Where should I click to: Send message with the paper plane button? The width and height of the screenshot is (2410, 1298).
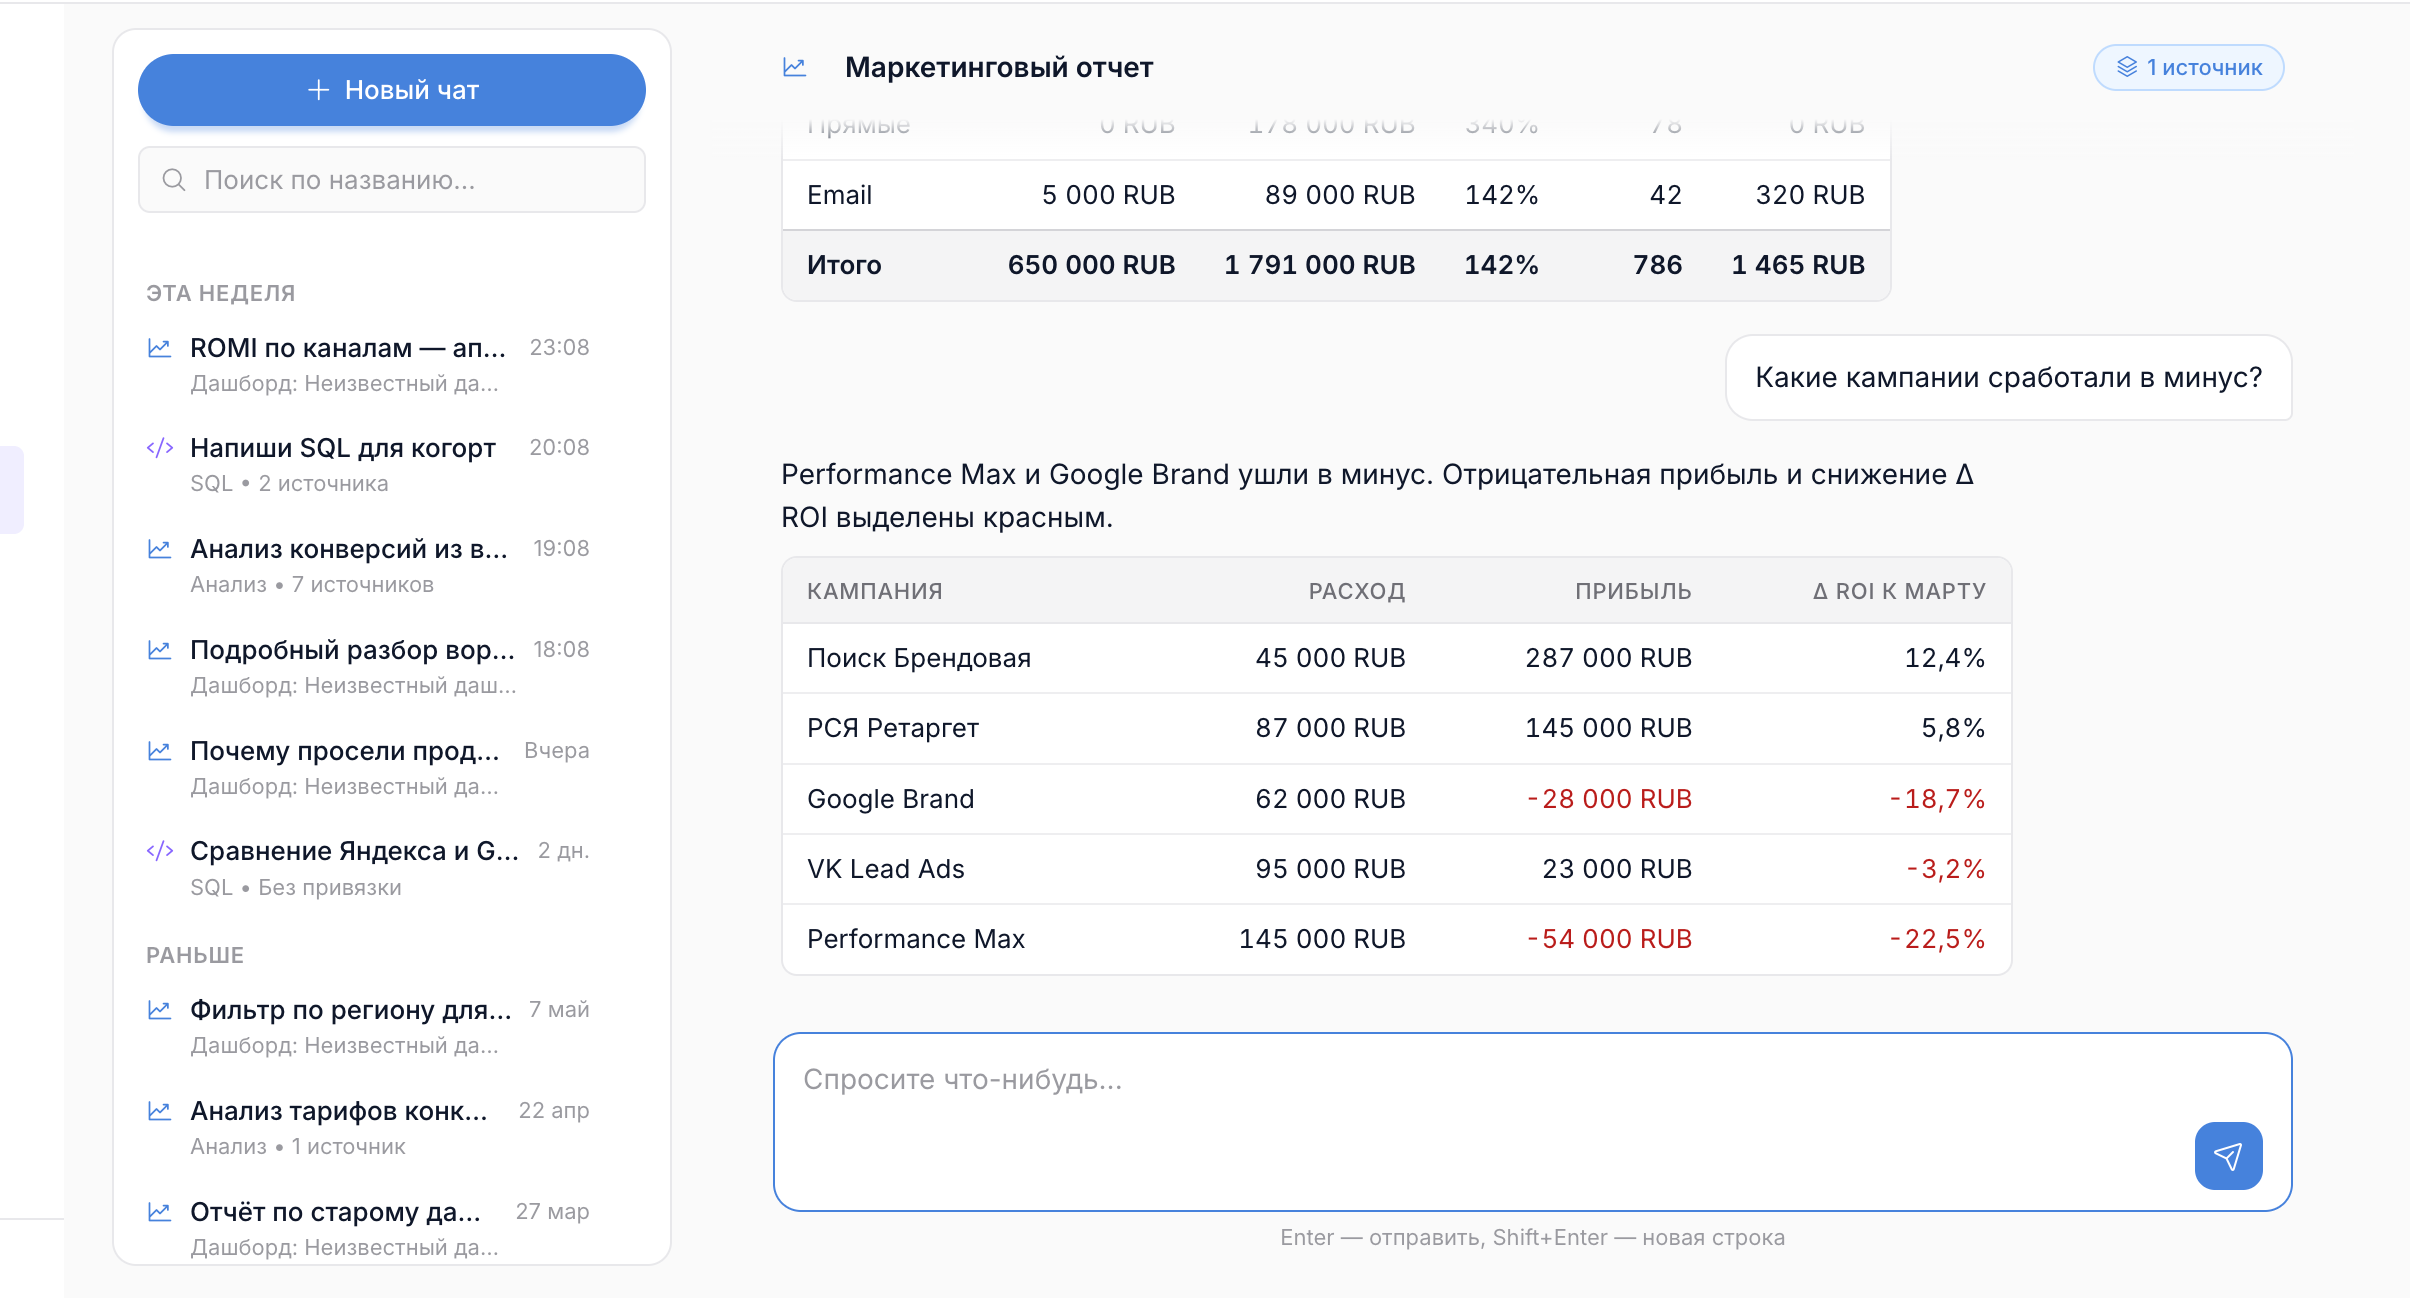[x=2228, y=1156]
